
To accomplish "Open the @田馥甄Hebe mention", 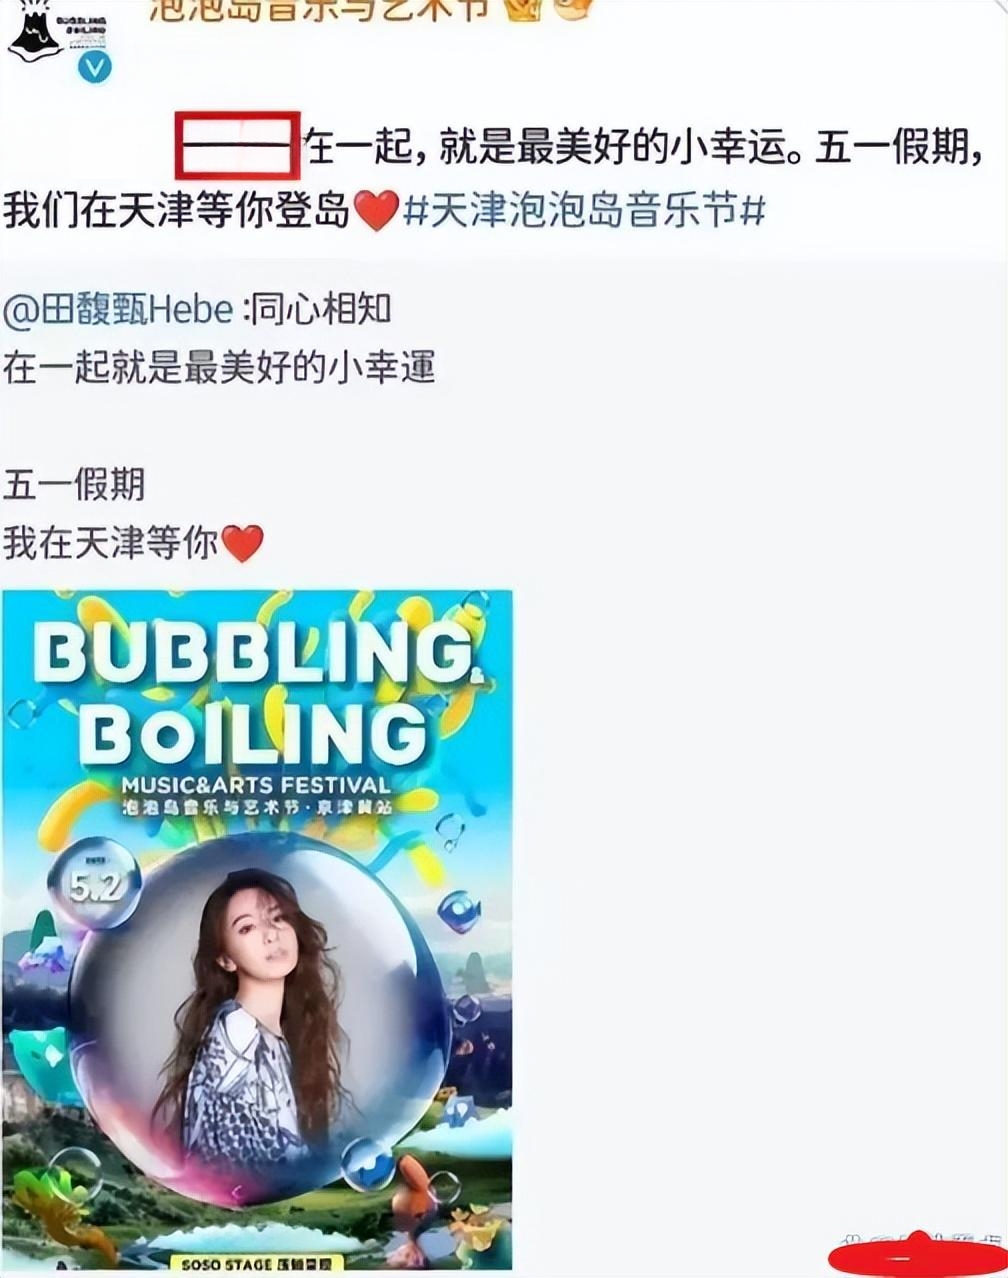I will coord(118,310).
